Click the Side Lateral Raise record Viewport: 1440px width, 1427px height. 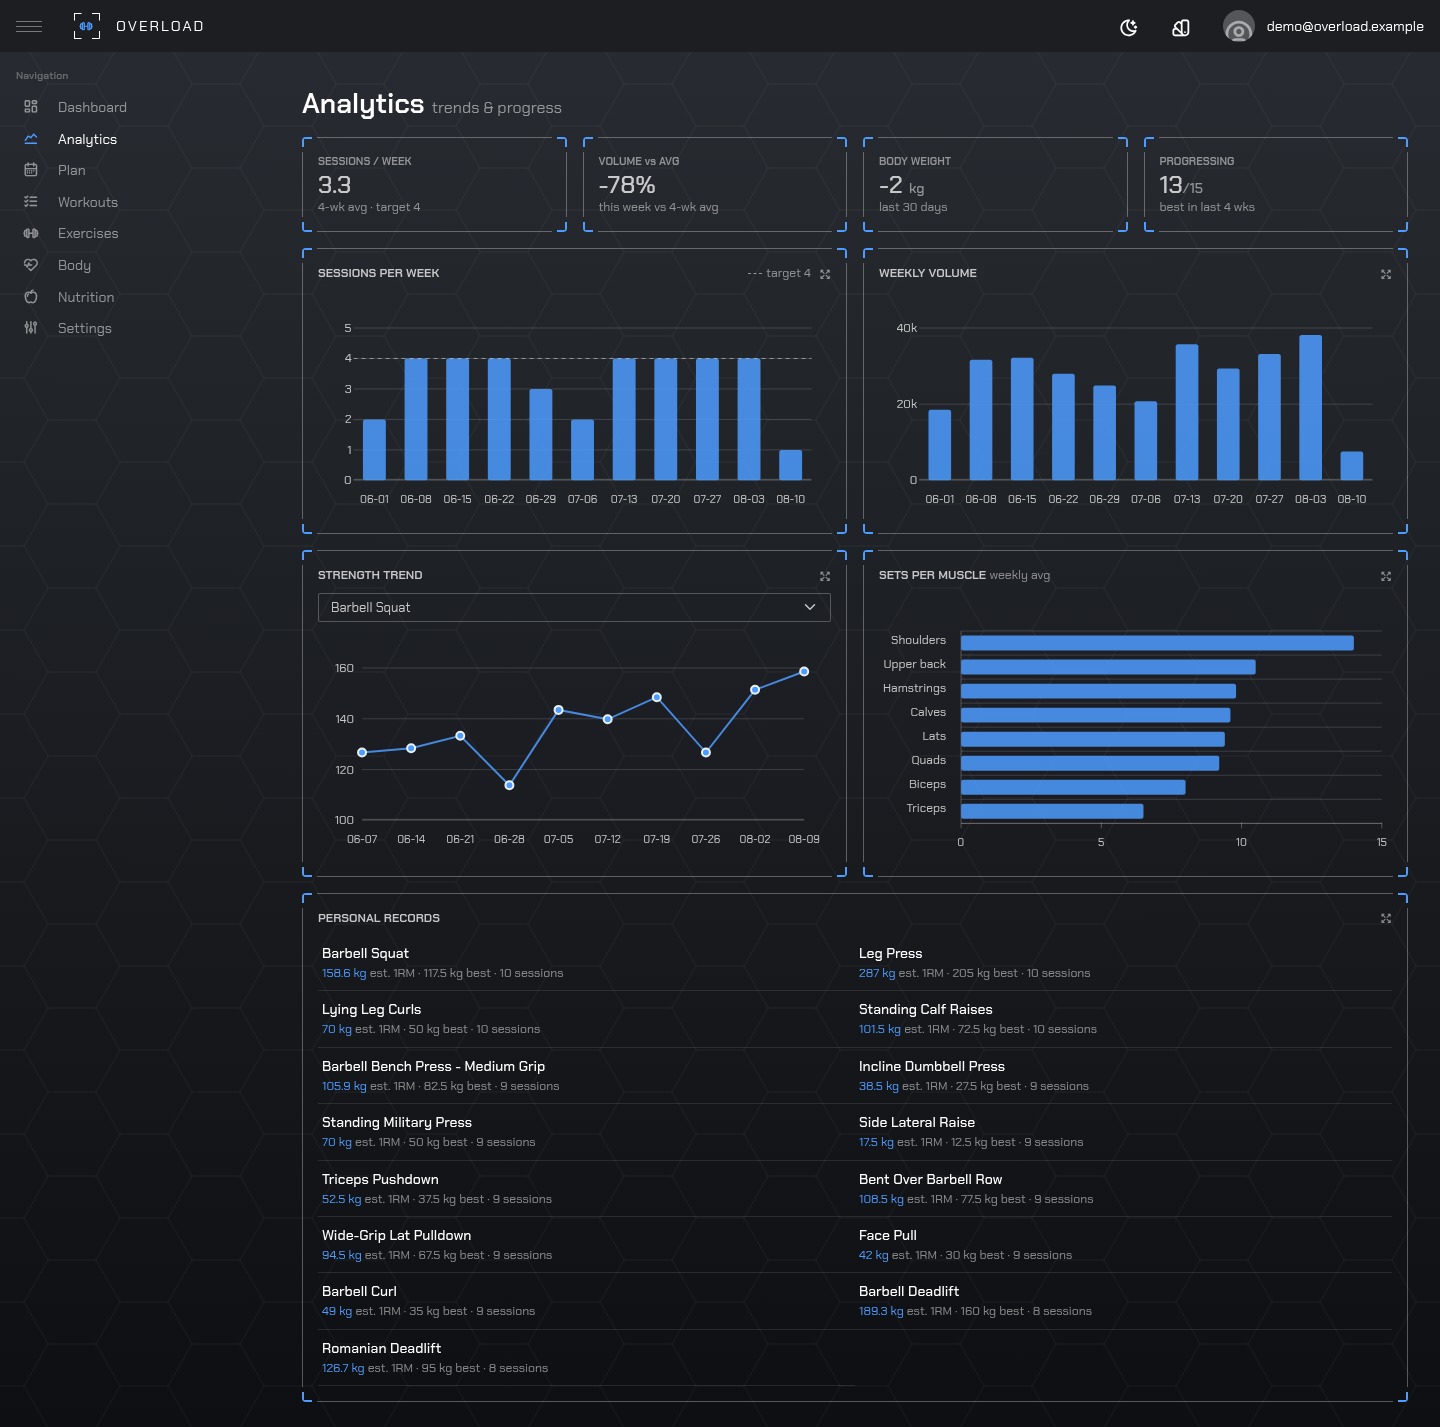1124,1132
